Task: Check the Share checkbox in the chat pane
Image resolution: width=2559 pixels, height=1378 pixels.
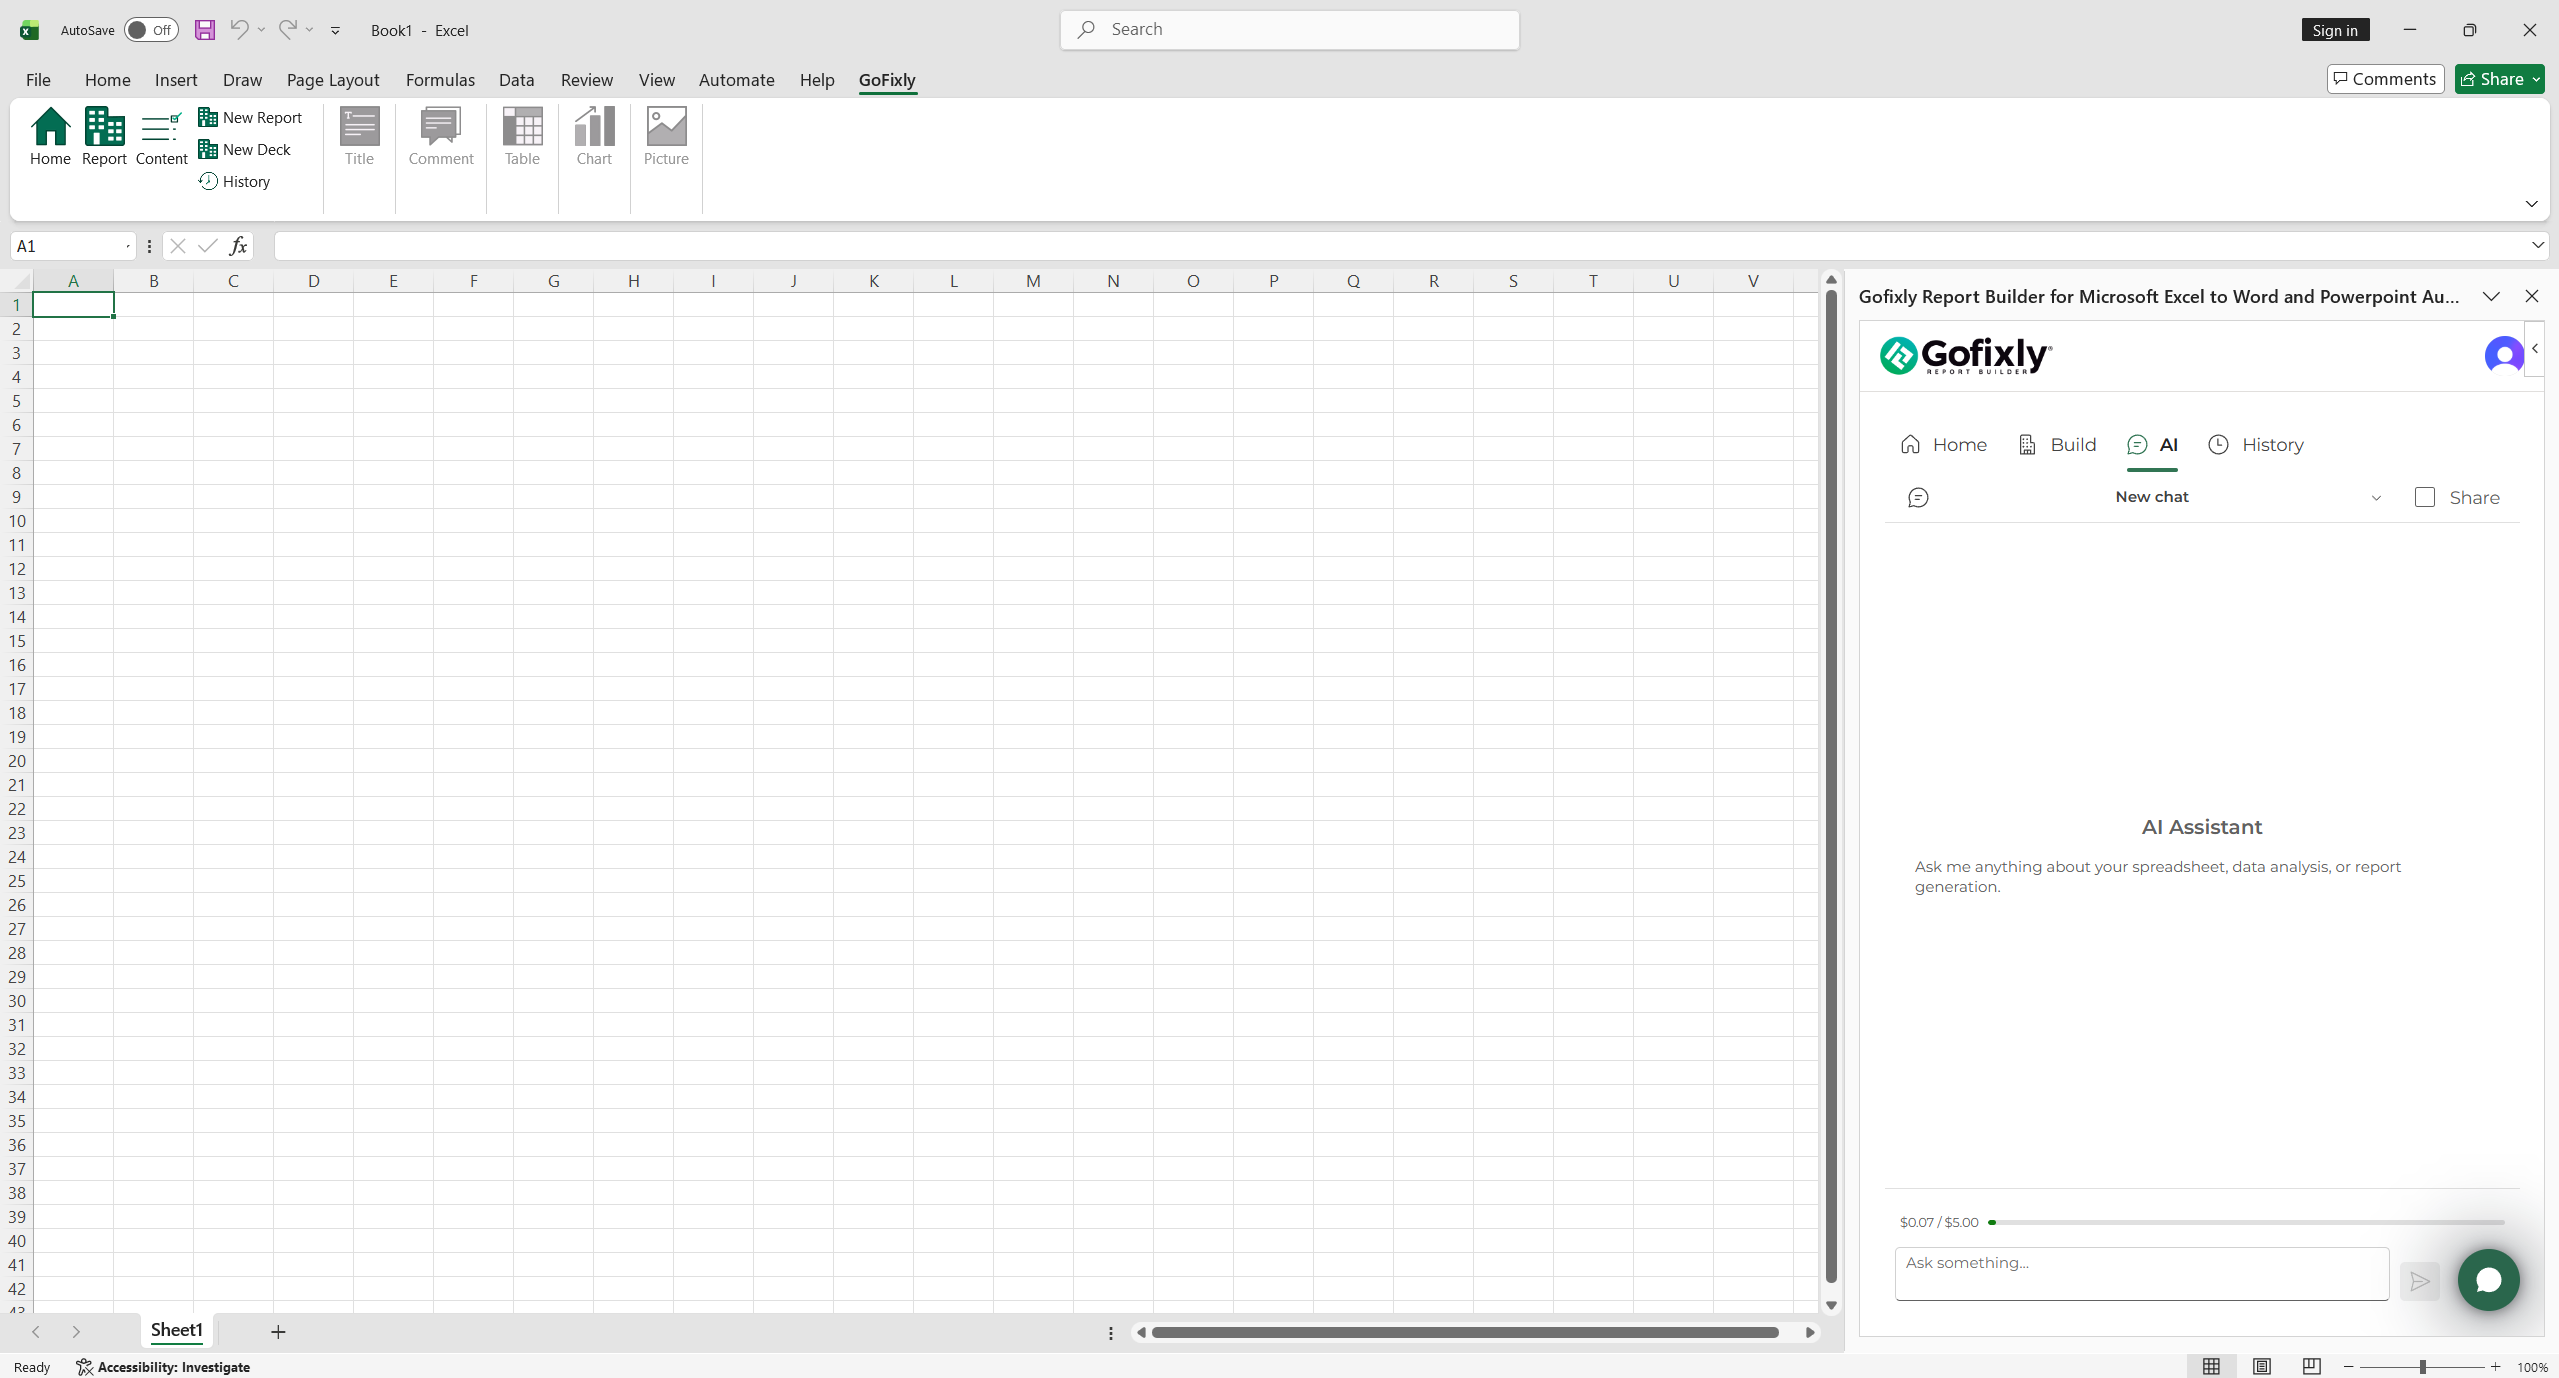Action: coord(2424,497)
